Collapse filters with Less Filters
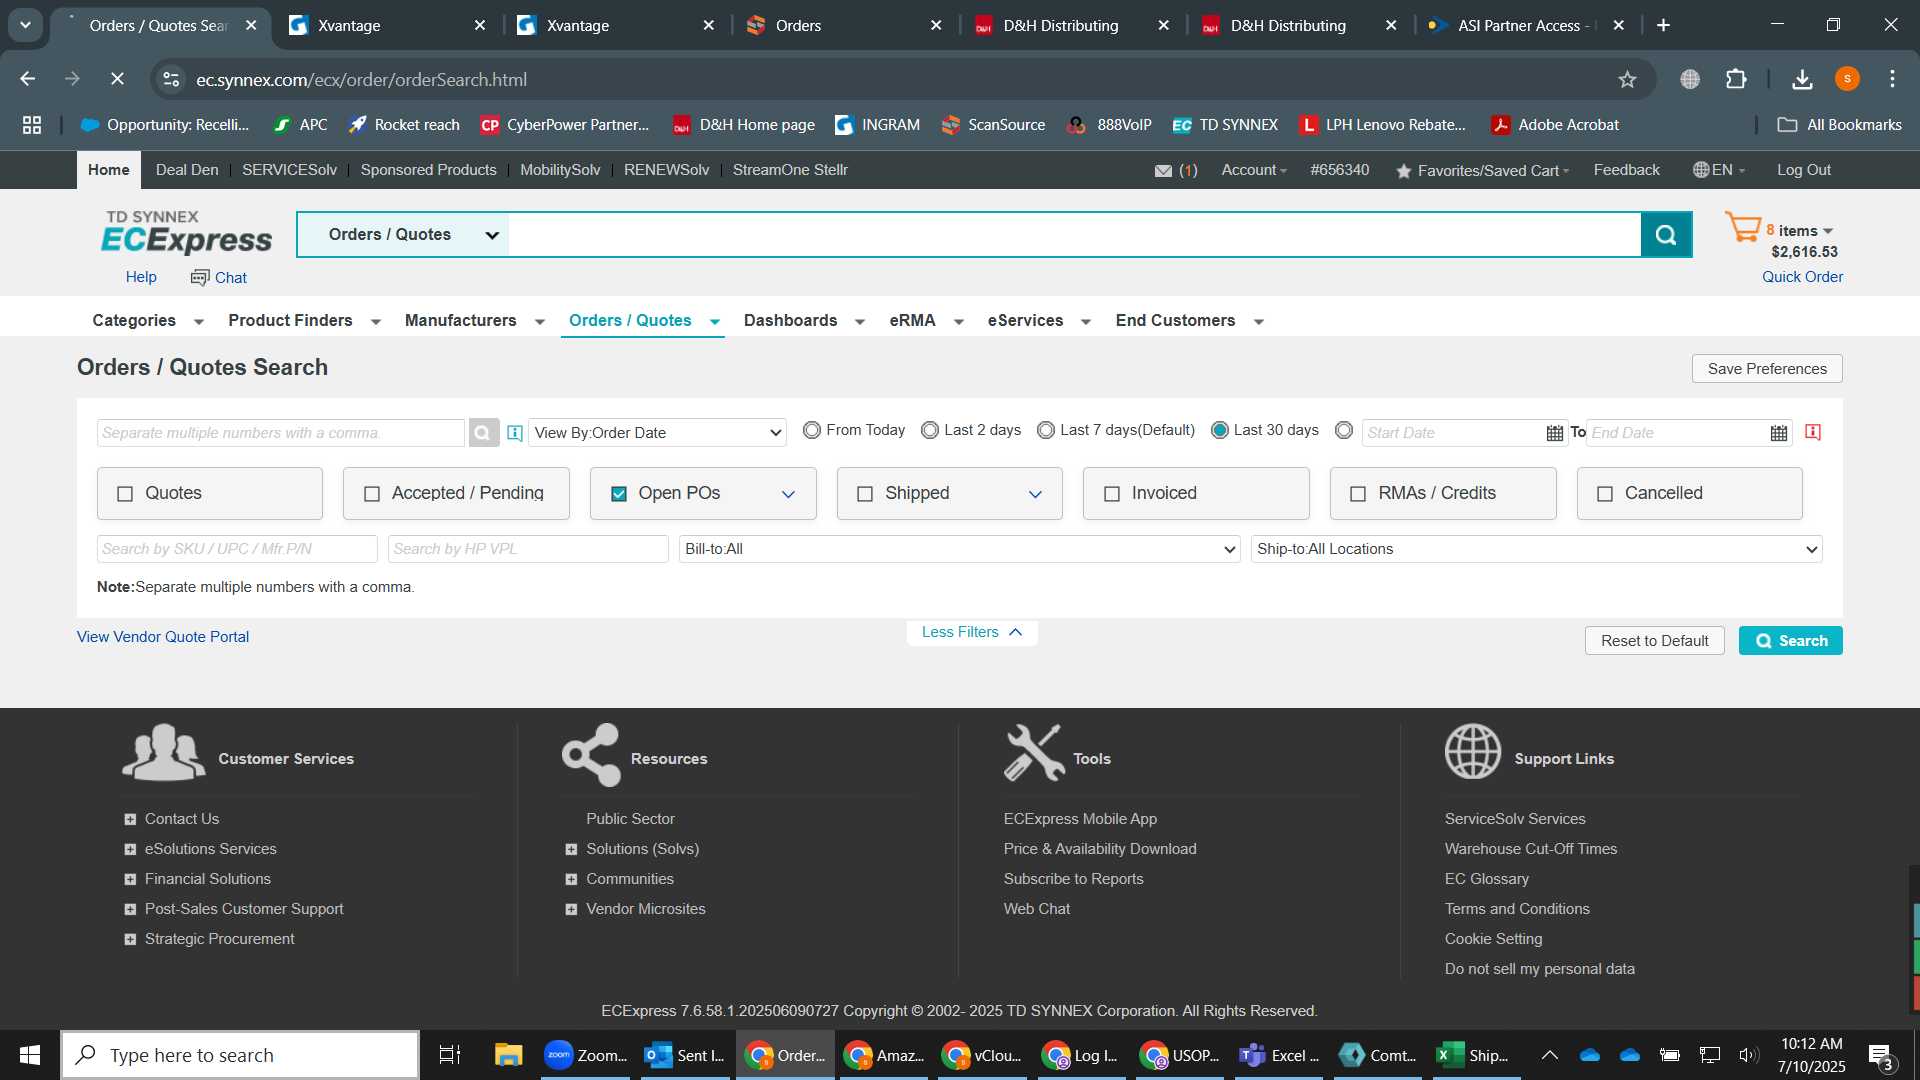Viewport: 1920px width, 1080px height. tap(971, 632)
